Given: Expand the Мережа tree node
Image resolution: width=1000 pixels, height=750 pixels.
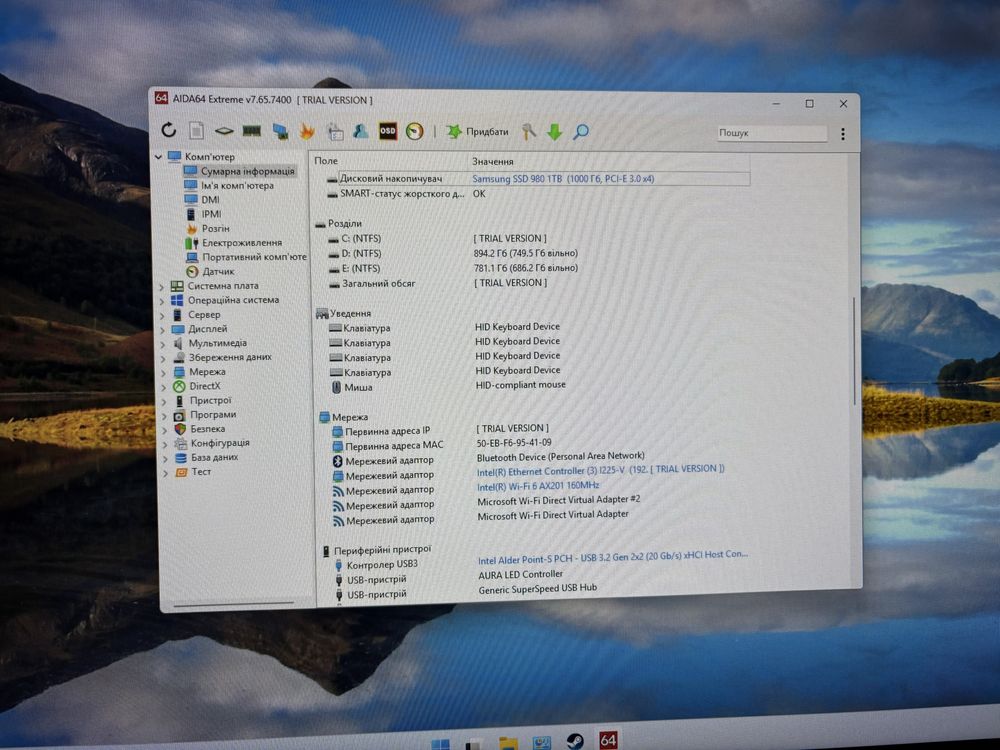Looking at the screenshot, I should tap(164, 373).
